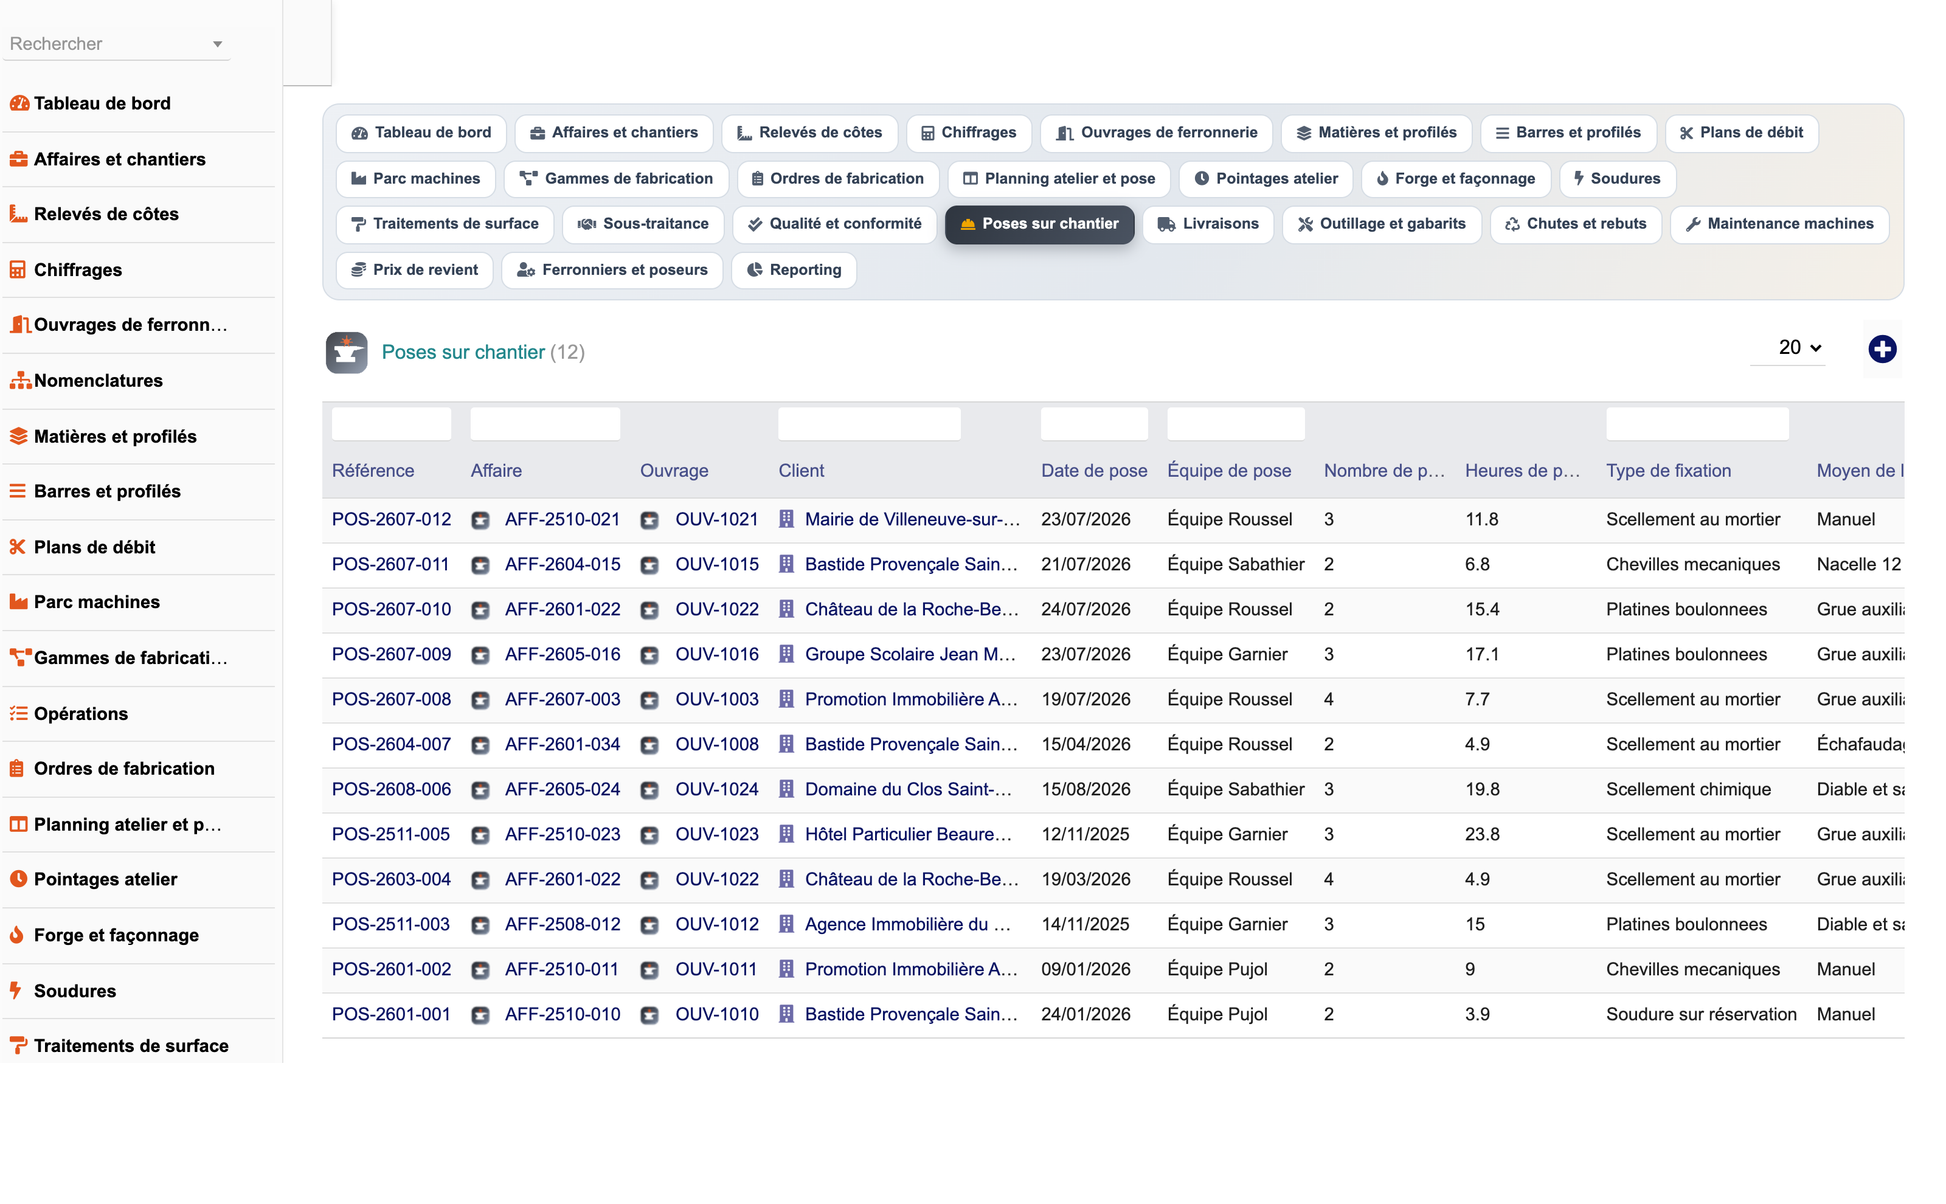Click the Traitements de surface sidebar roller icon

point(19,1046)
